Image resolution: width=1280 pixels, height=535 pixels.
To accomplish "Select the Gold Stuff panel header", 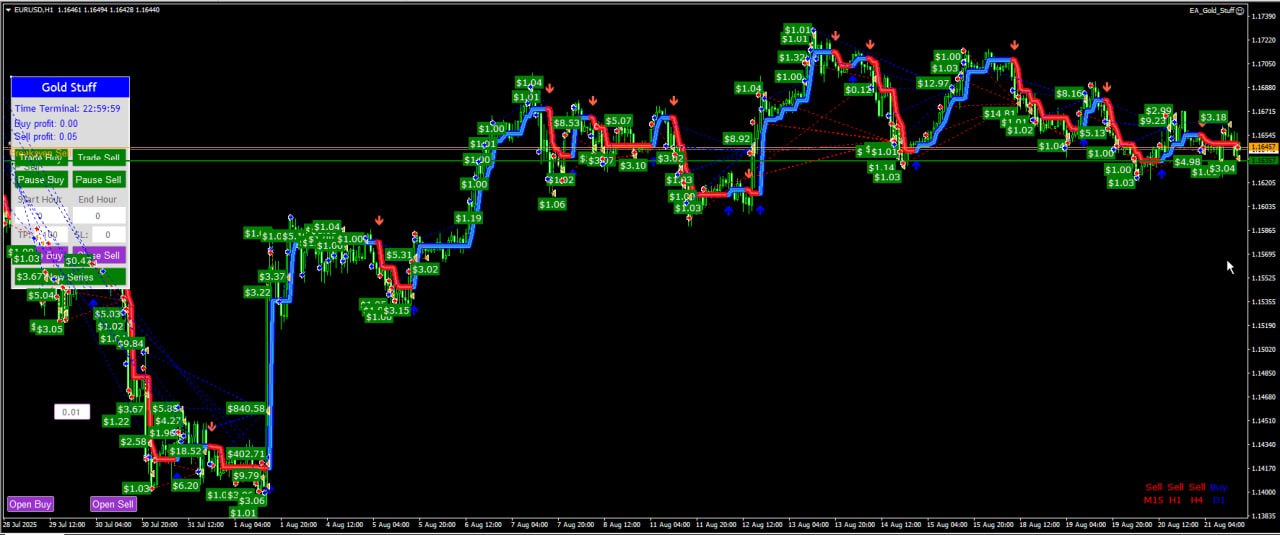I will click(x=70, y=87).
